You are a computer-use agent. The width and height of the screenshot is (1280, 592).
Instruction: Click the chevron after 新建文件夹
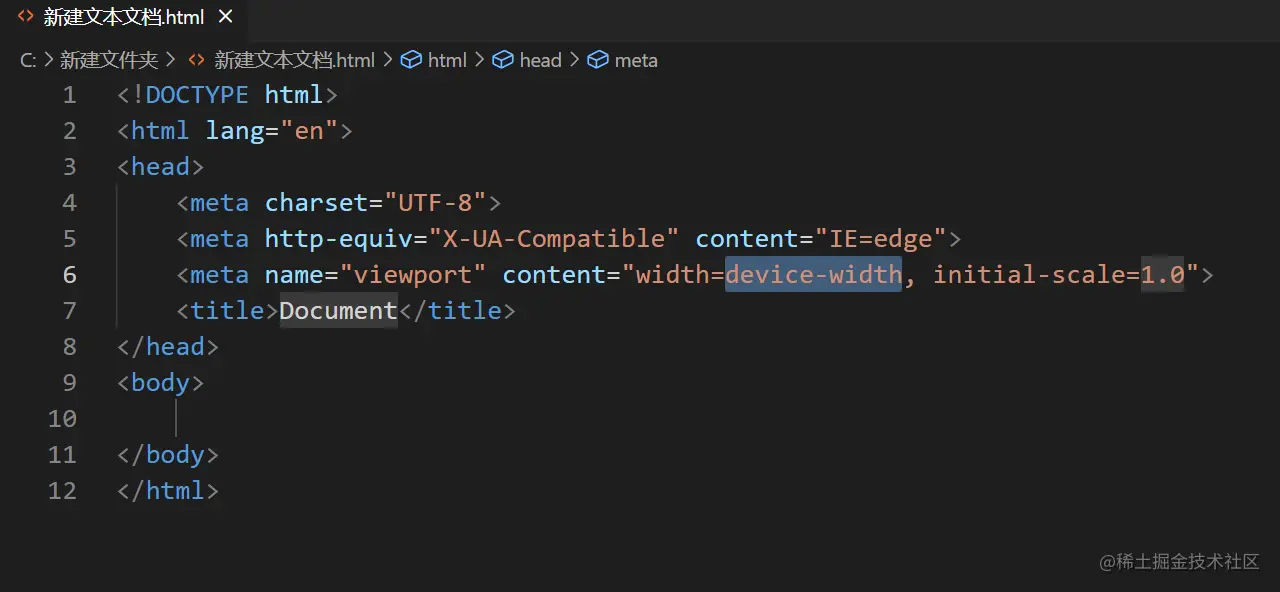pyautogui.click(x=172, y=60)
